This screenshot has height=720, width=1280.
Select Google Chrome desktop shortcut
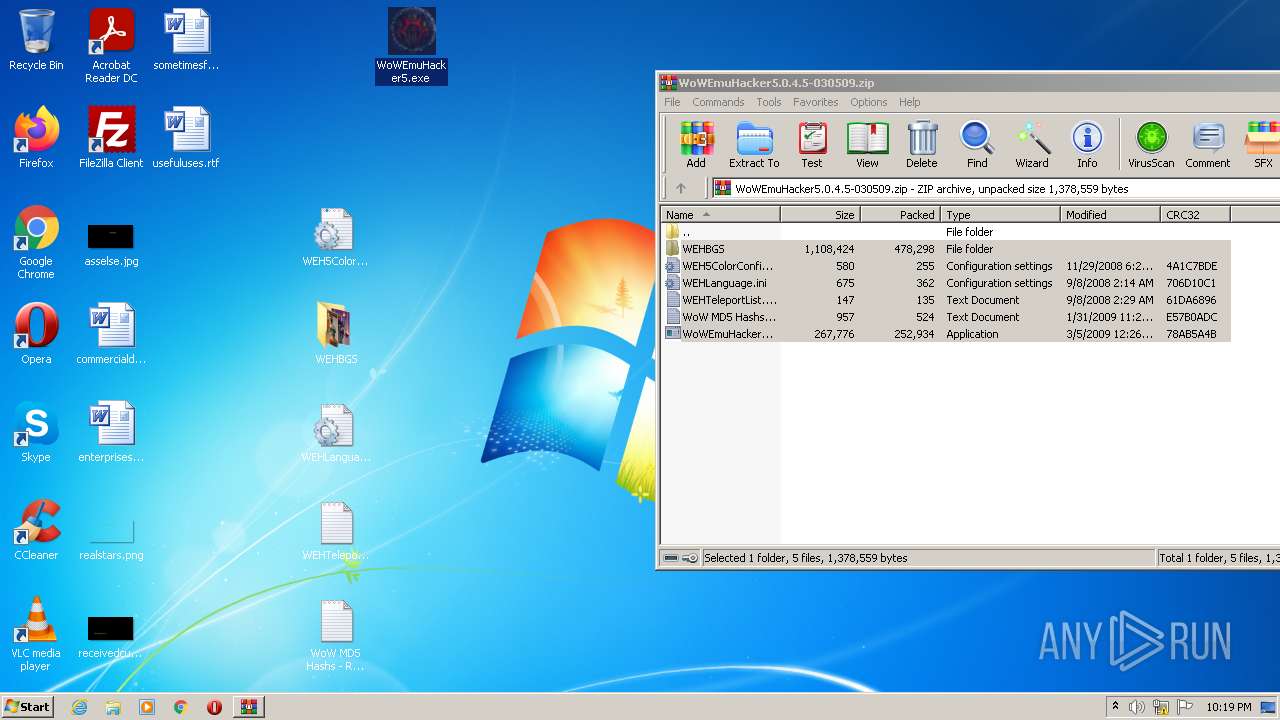[x=36, y=243]
